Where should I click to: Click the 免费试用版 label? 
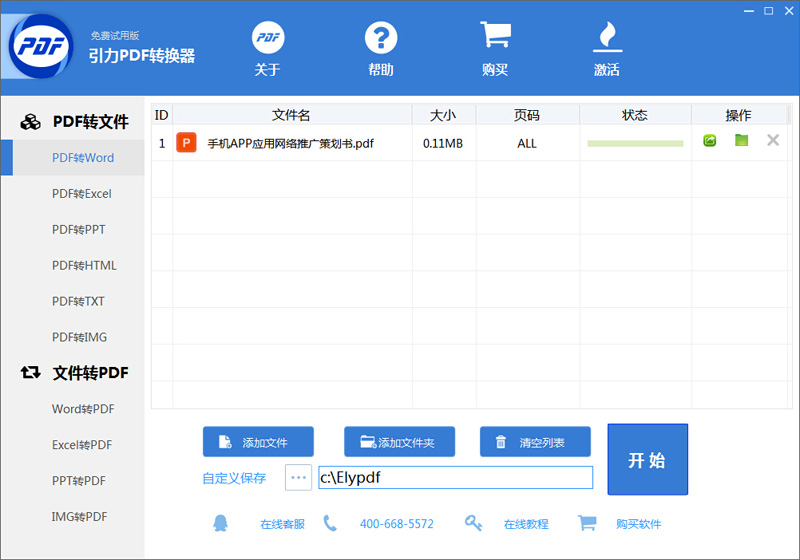point(115,35)
